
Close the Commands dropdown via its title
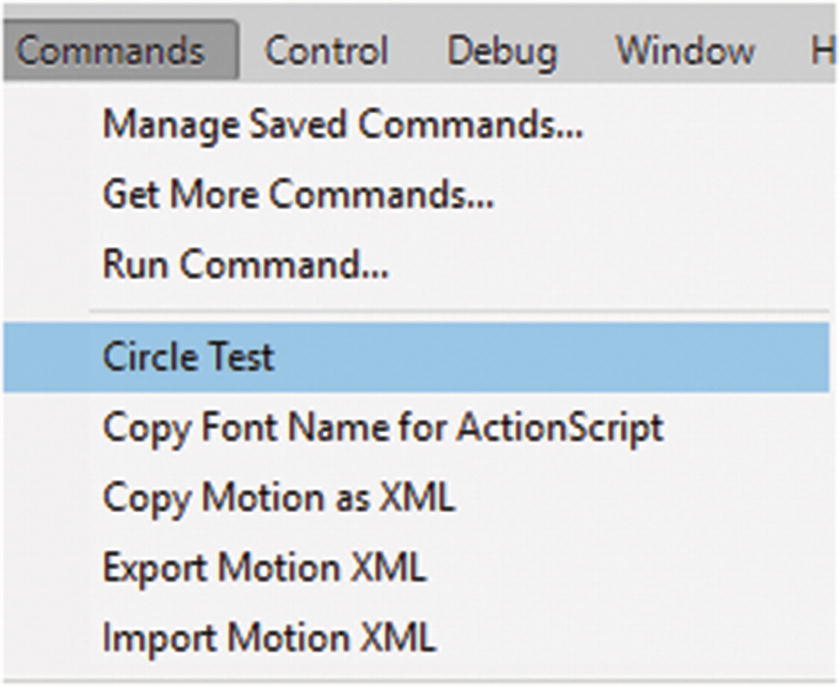coord(111,50)
